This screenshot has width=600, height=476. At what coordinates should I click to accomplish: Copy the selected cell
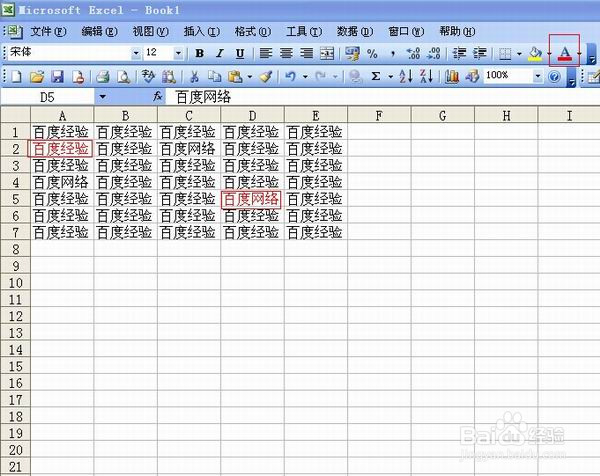pos(215,77)
